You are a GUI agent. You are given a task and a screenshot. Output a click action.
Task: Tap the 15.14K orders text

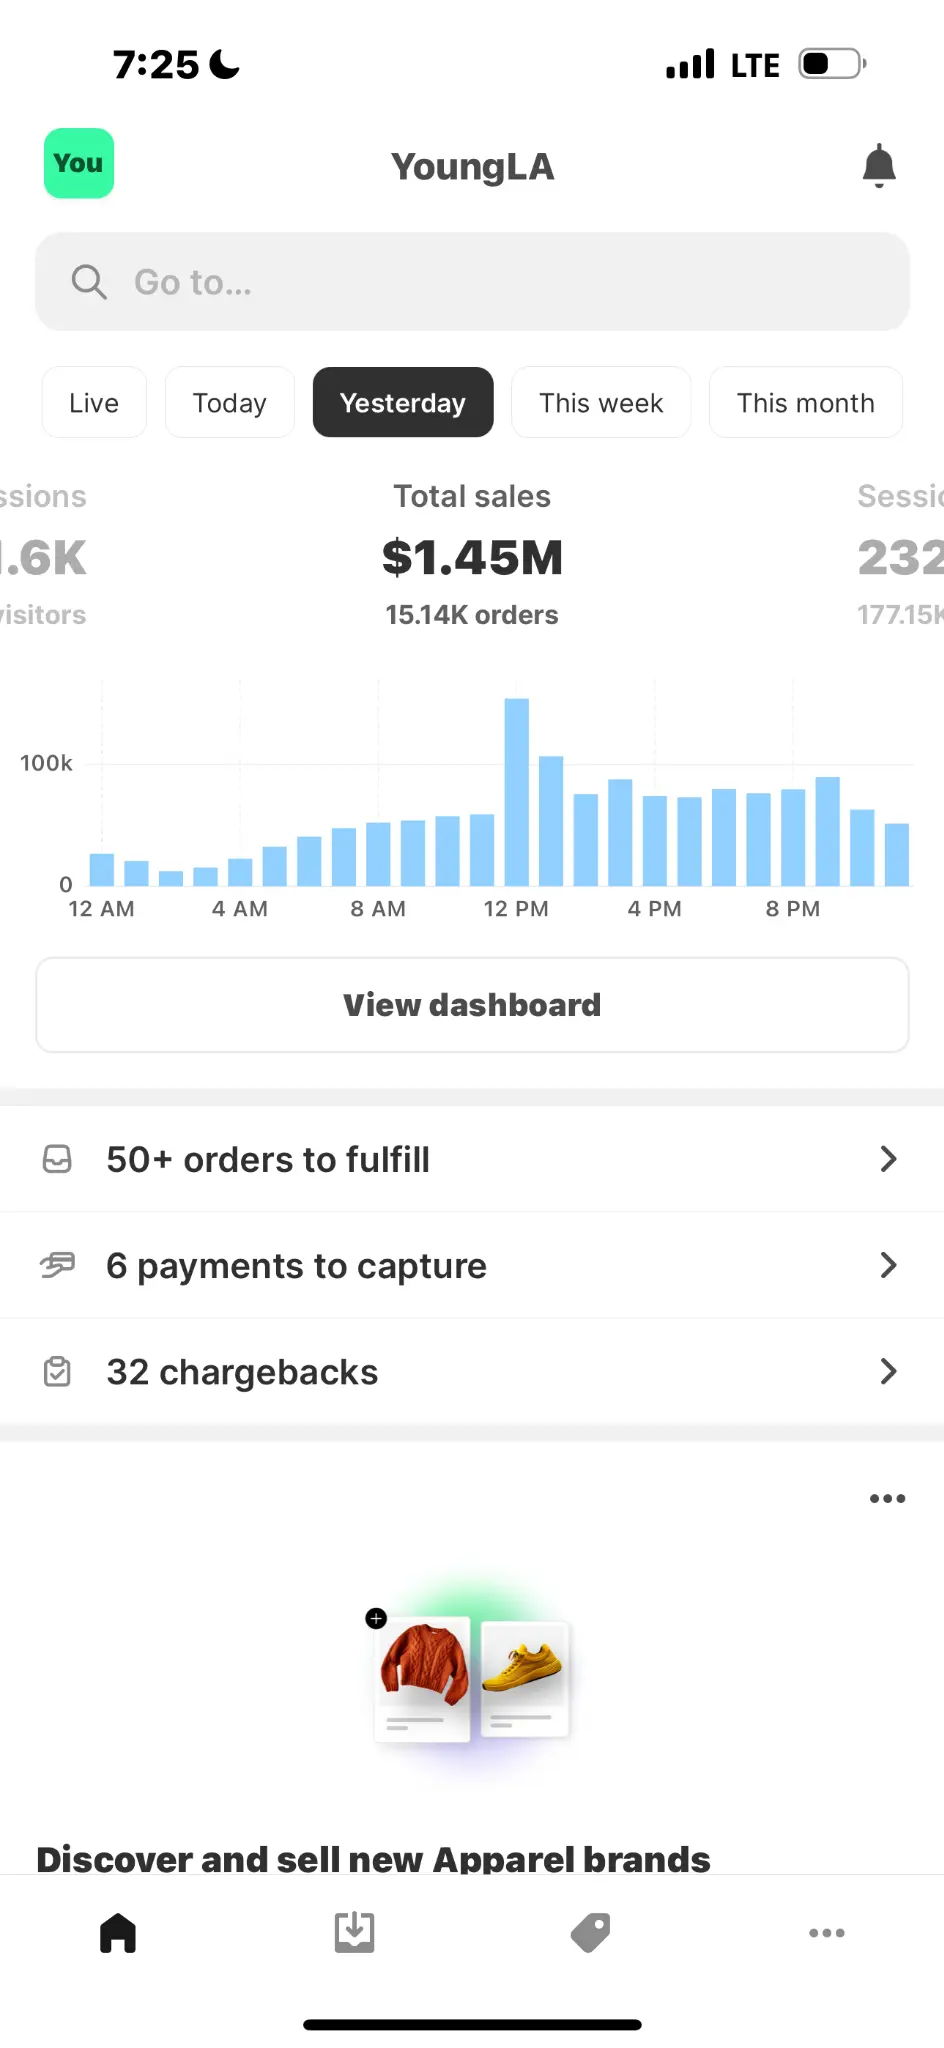(472, 615)
